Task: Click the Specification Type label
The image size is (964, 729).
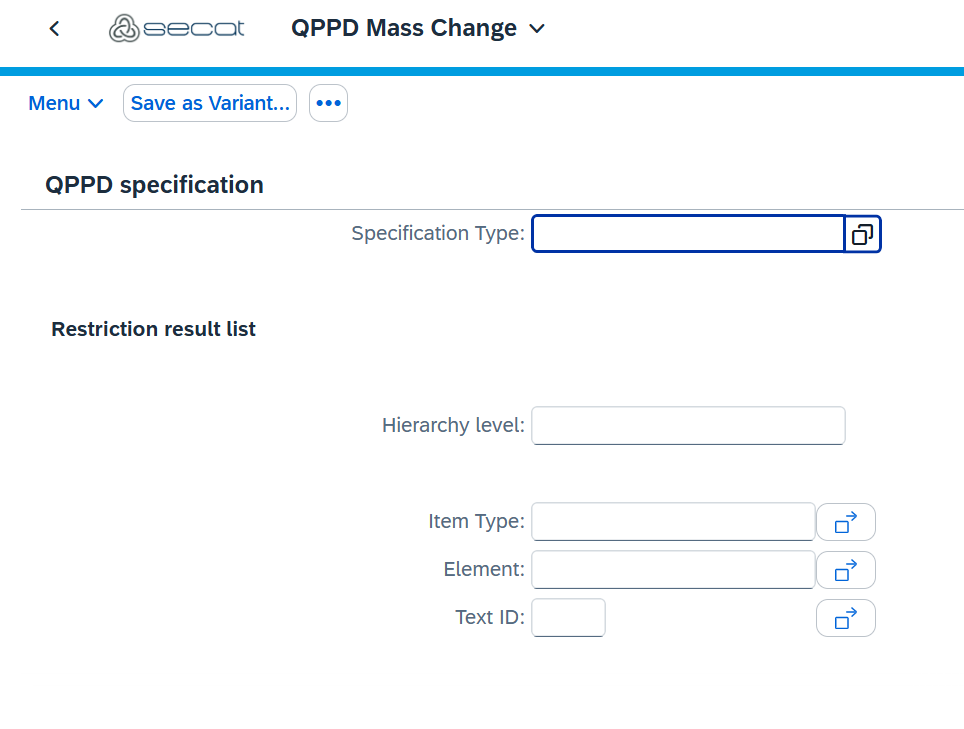Action: point(437,234)
